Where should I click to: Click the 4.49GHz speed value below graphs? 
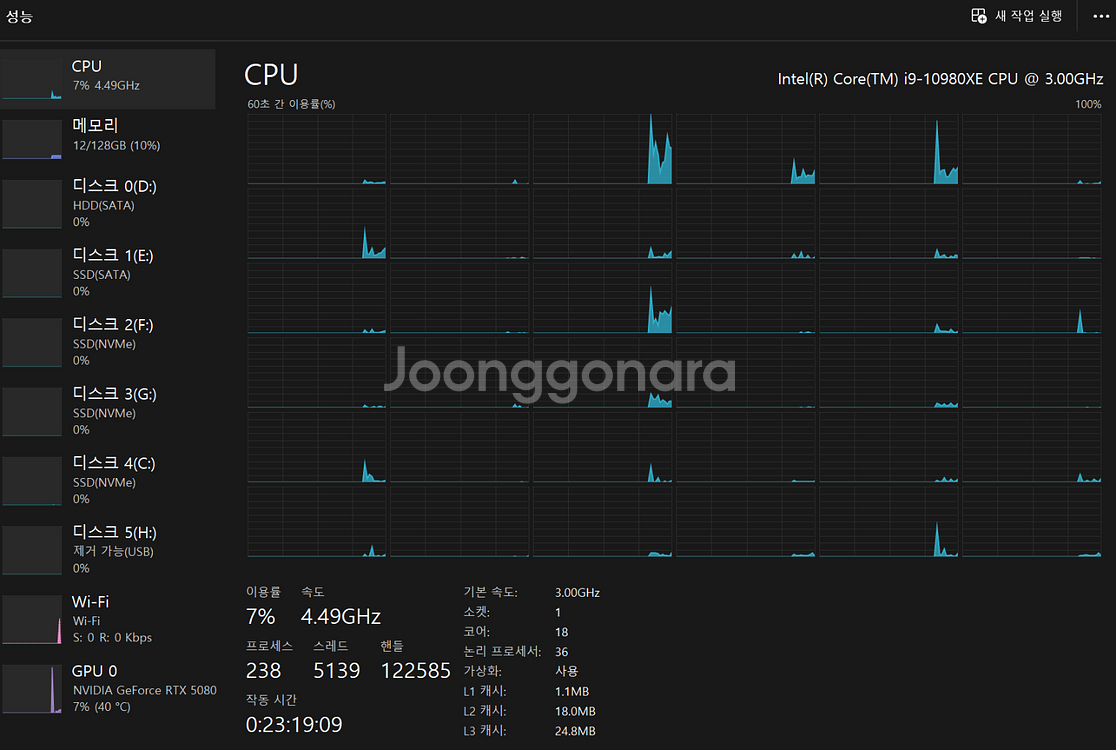coord(340,616)
